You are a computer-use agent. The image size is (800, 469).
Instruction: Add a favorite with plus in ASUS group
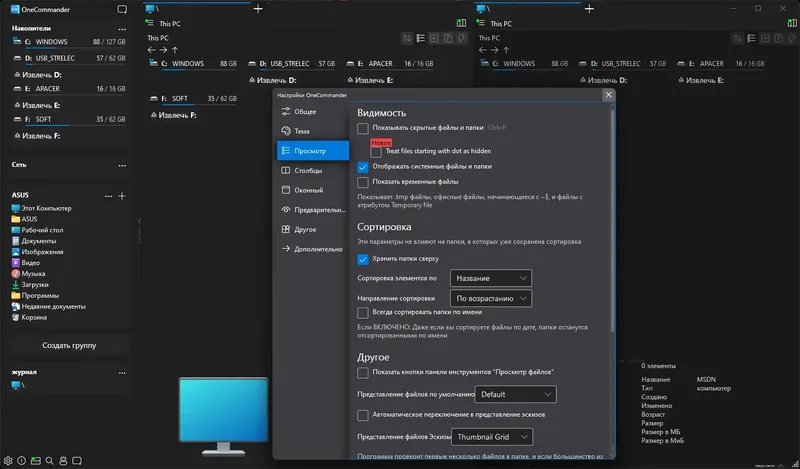pos(121,195)
